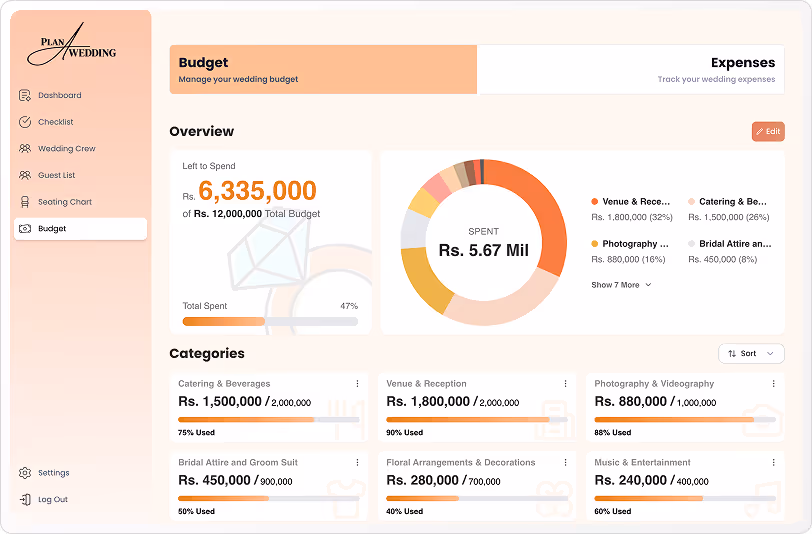The image size is (812, 534).
Task: Open Bridal Attire and Groom Suit options menu
Action: pos(357,463)
